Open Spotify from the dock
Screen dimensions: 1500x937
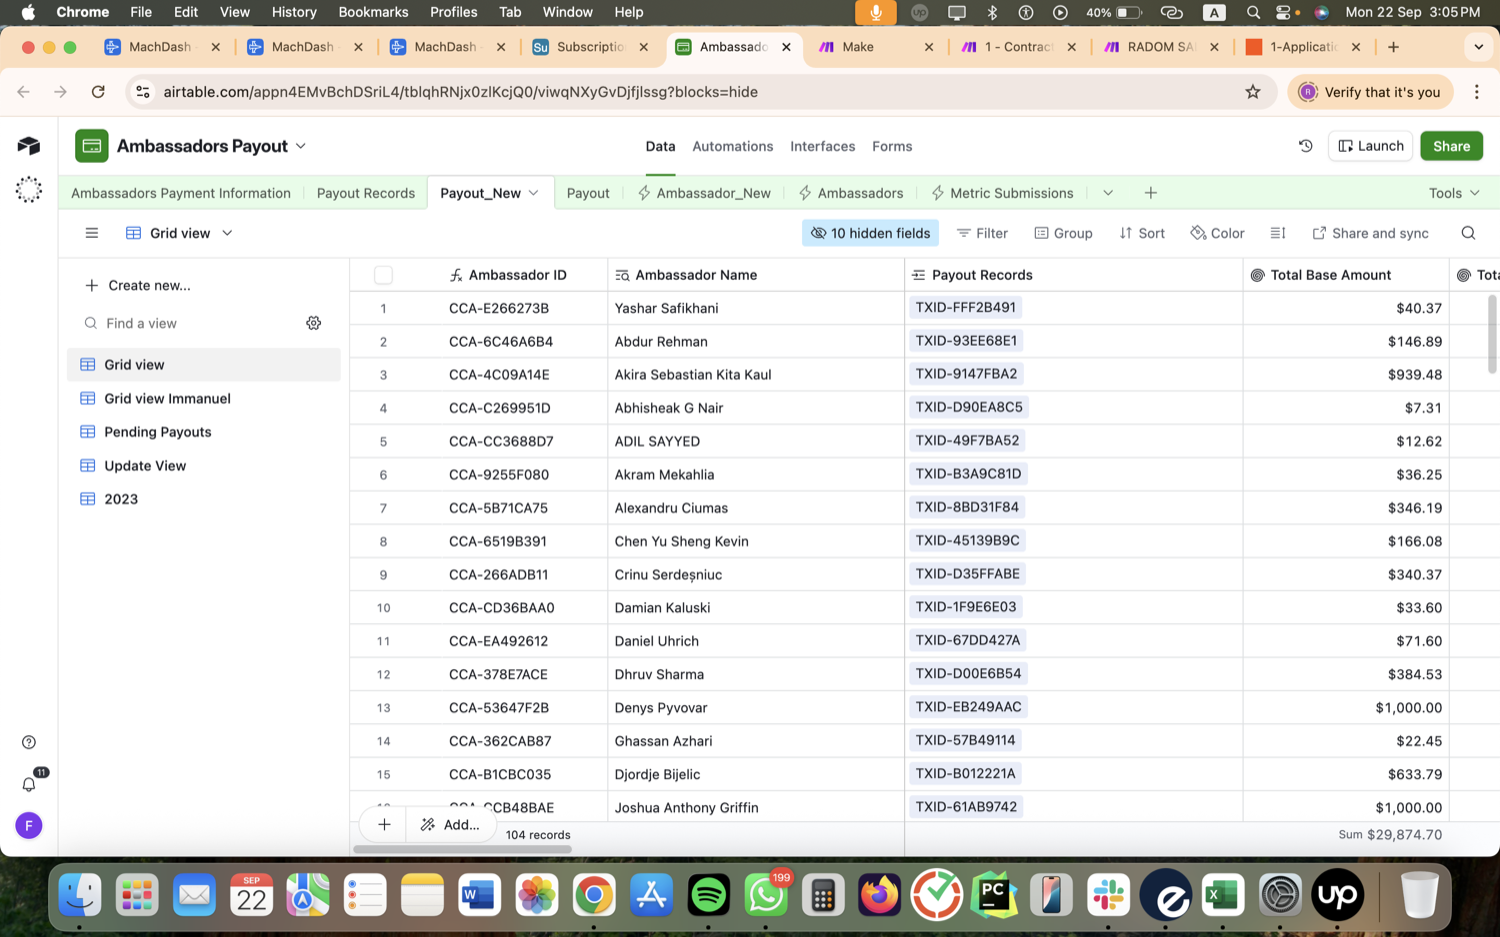[x=709, y=896]
